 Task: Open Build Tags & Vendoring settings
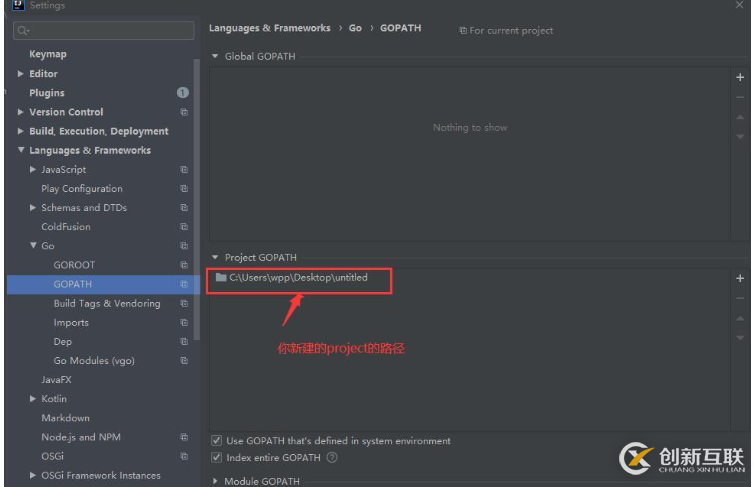pos(107,303)
